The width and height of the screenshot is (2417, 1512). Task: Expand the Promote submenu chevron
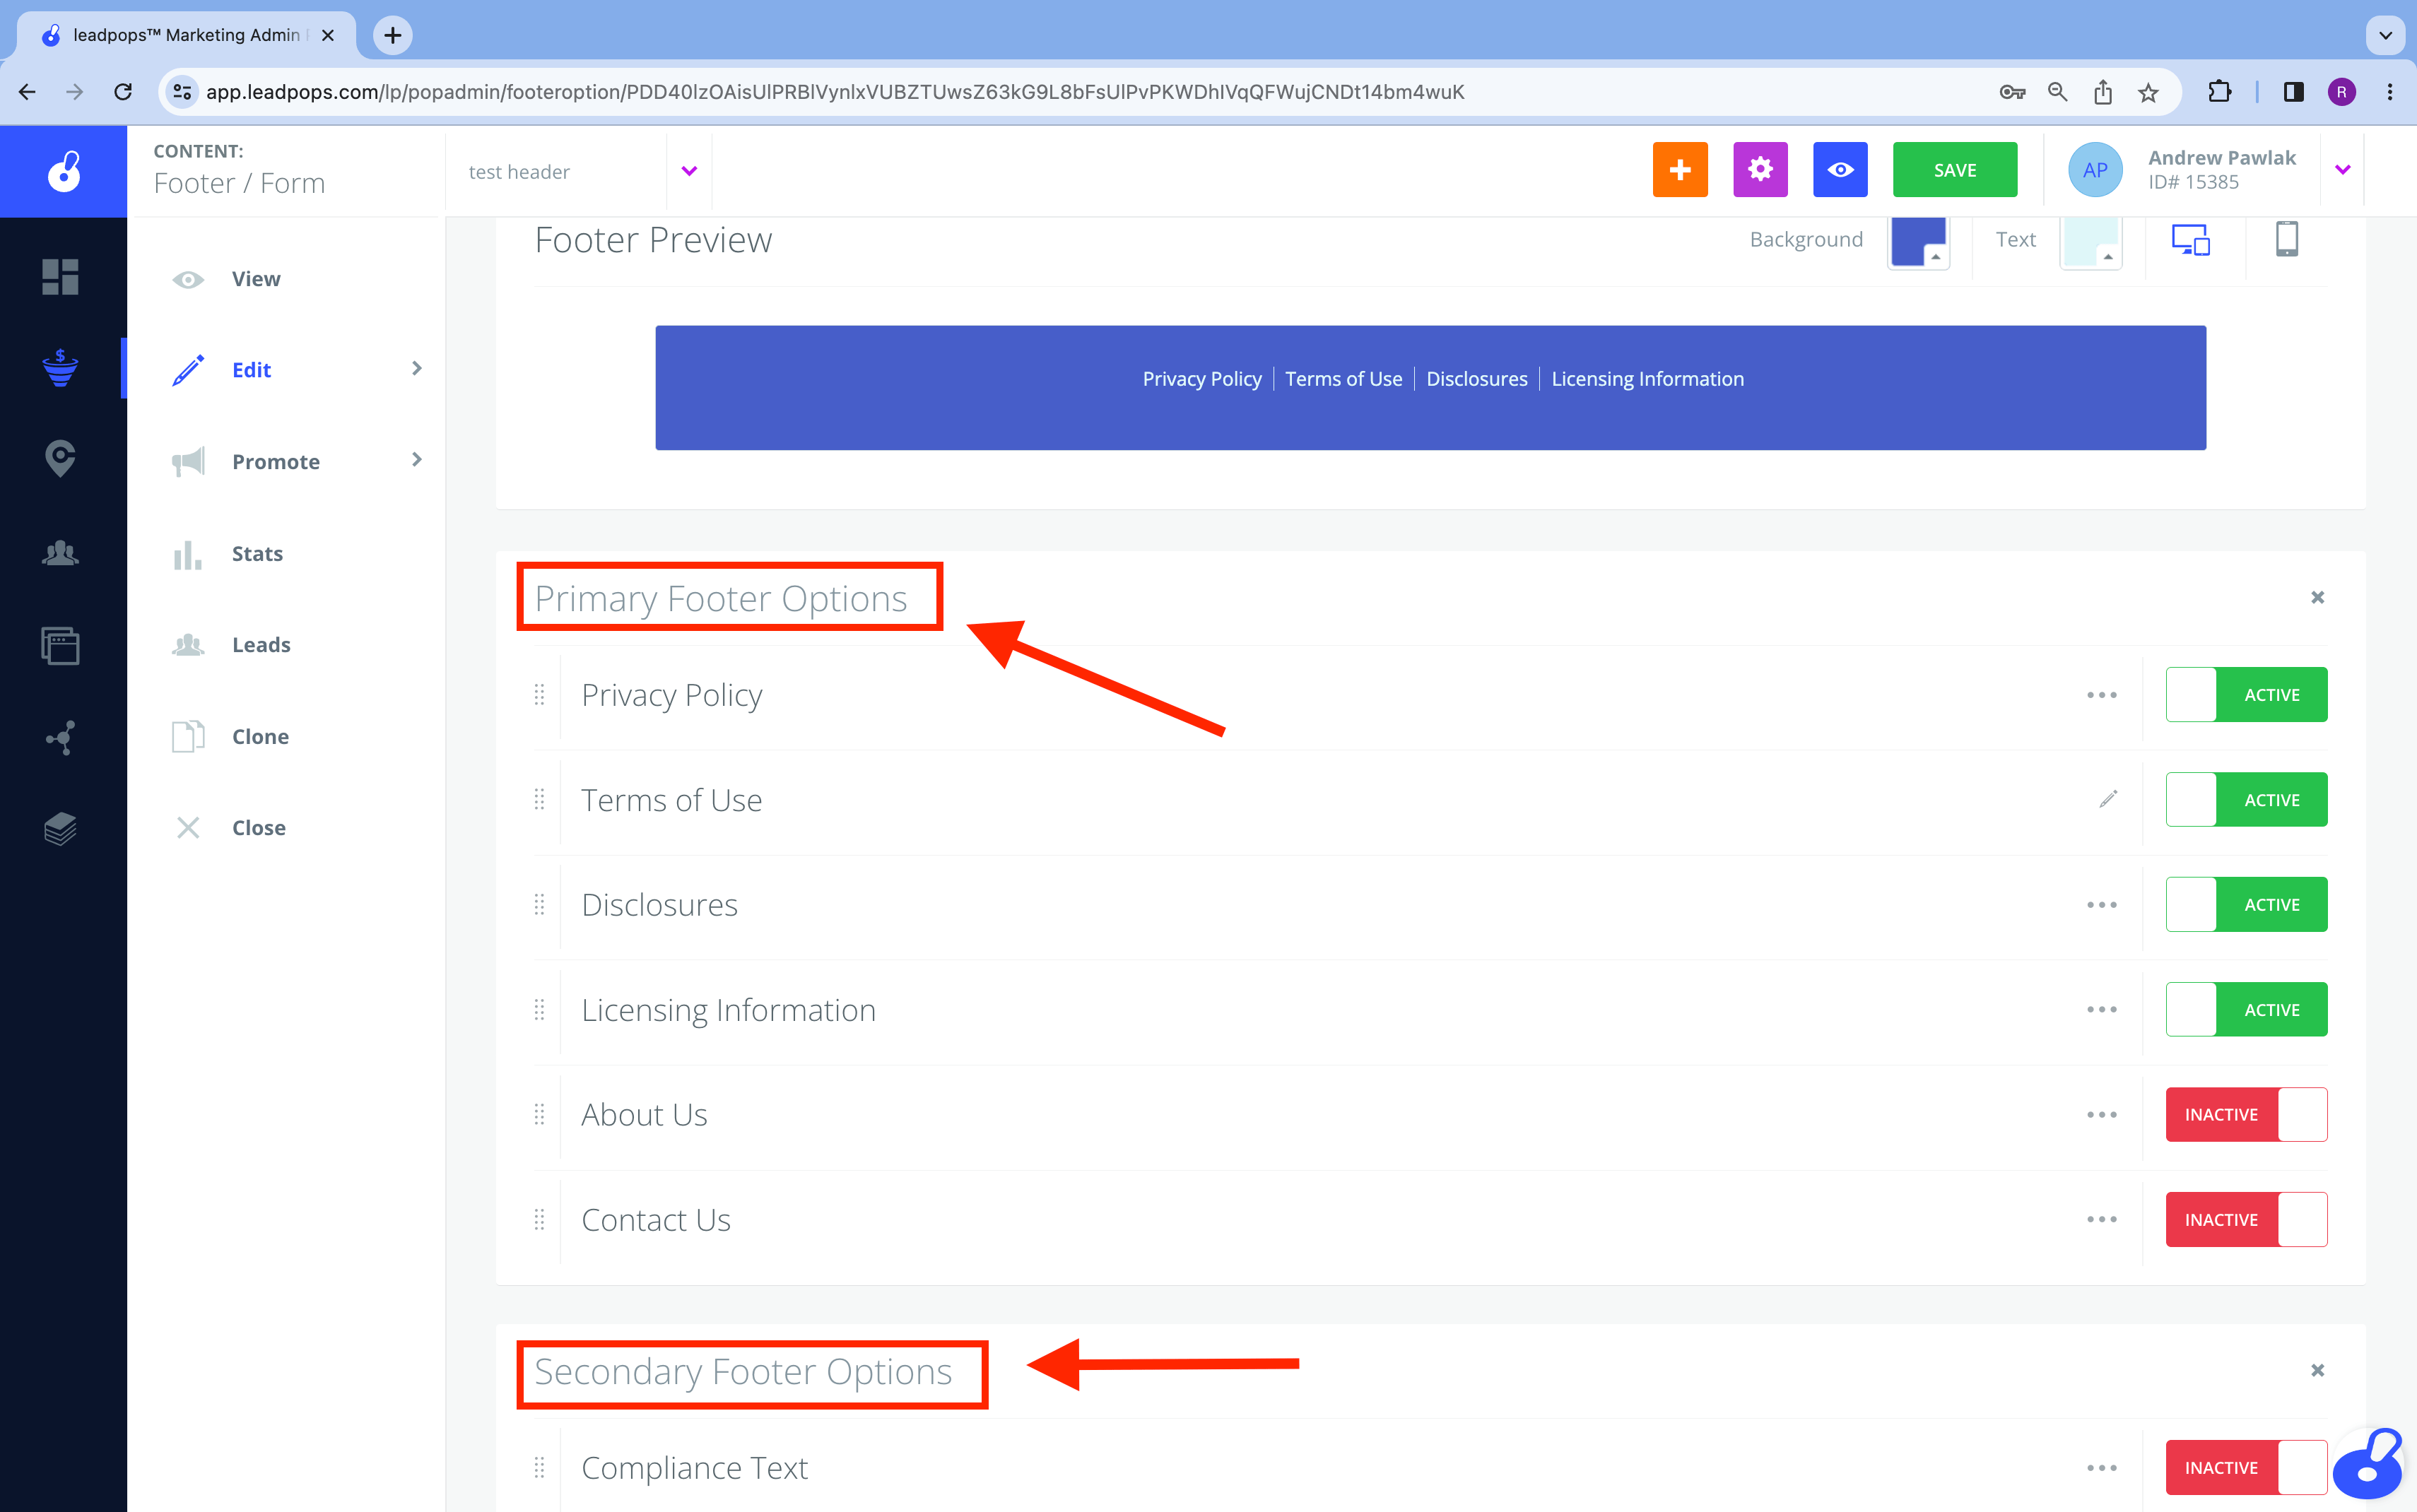(x=417, y=460)
